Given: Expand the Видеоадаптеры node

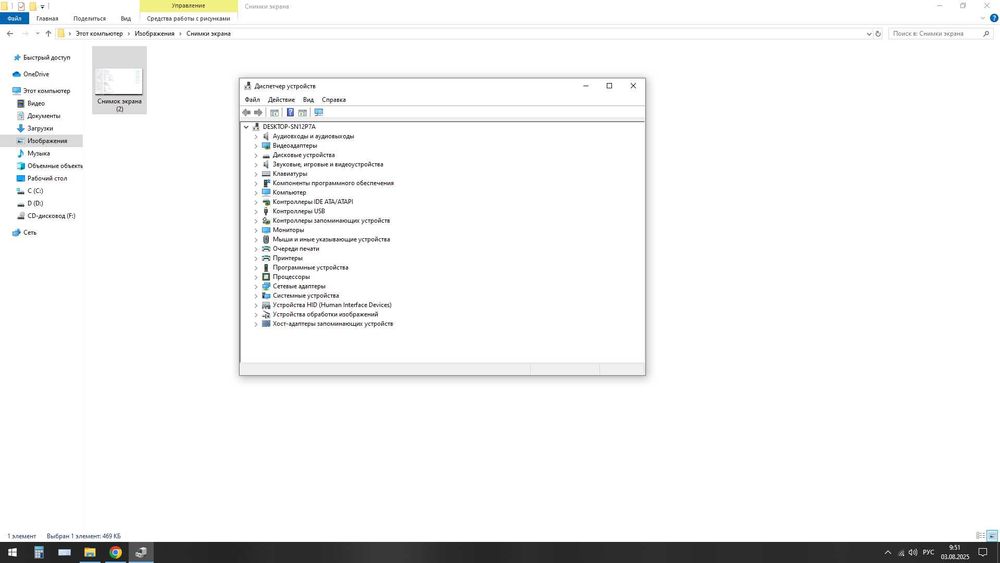Looking at the screenshot, I should 256,146.
